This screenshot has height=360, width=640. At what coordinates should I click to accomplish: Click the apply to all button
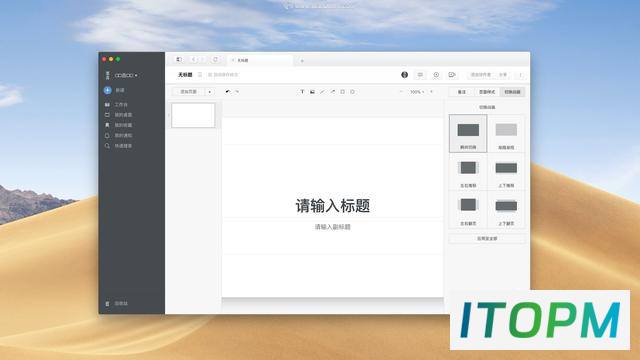click(487, 238)
